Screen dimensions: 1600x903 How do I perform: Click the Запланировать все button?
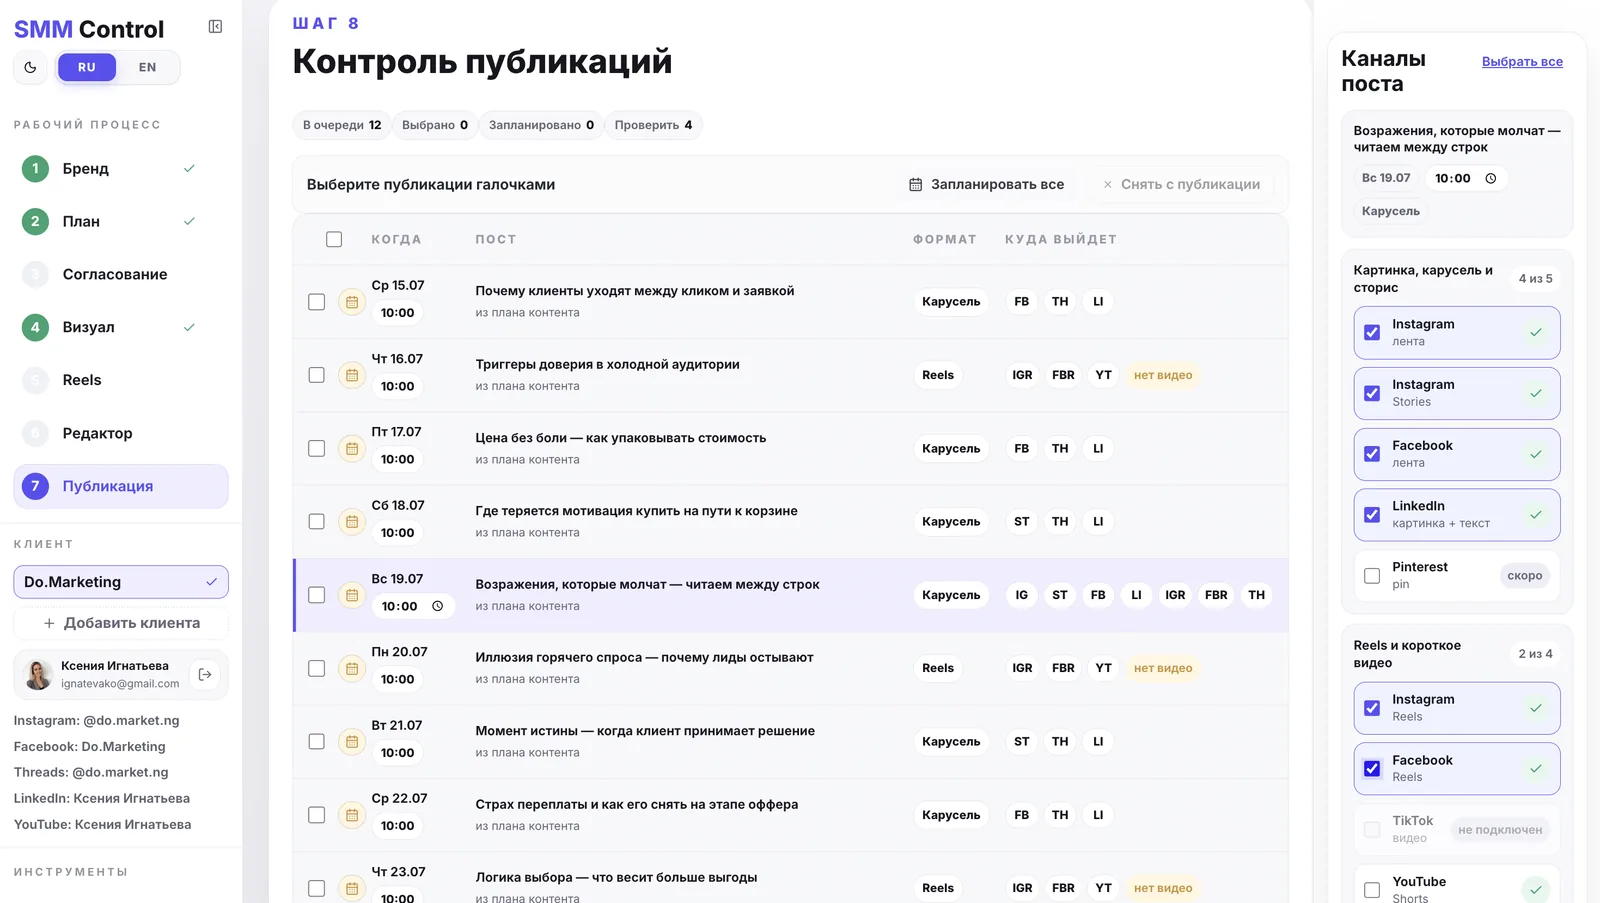[x=986, y=184]
